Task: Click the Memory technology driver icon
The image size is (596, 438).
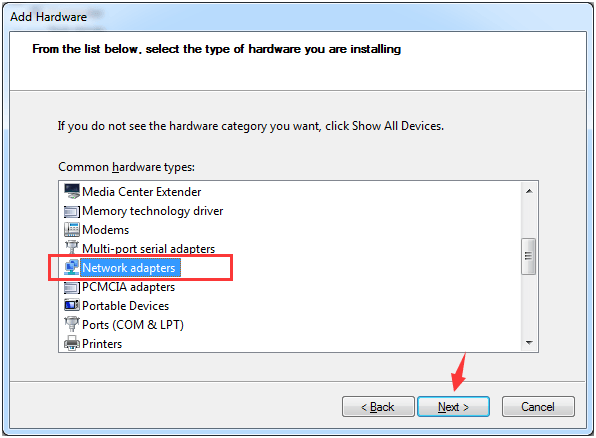Action: 72,211
